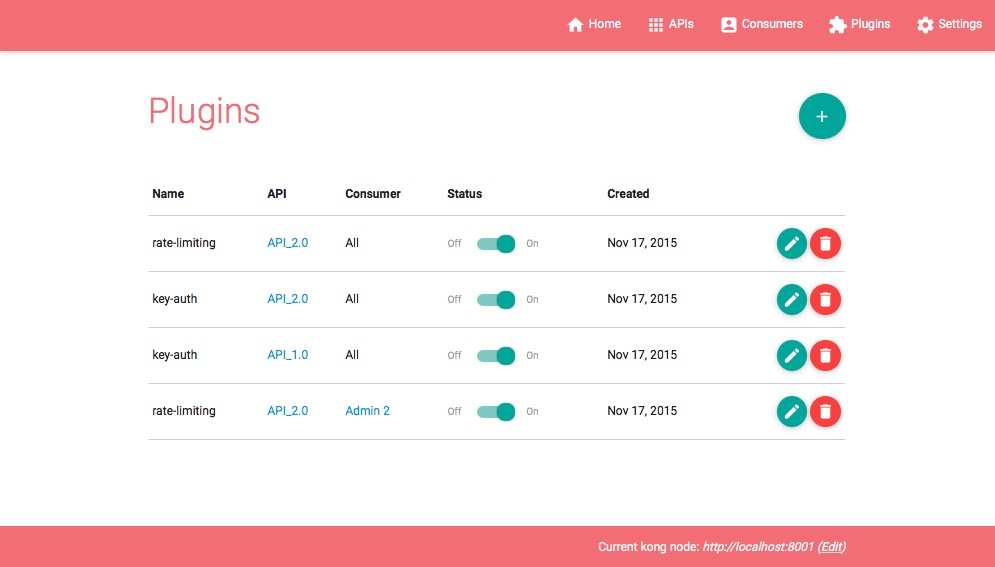995x567 pixels.
Task: Toggle status of Admin 2 rate-limiting plugin
Action: coord(496,411)
